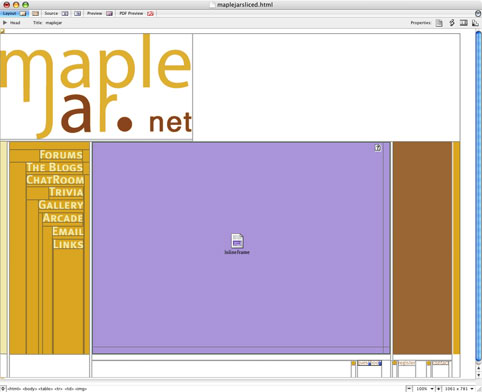The width and height of the screenshot is (482, 392).
Task: Toggle the split source view icon
Action: pos(464,23)
